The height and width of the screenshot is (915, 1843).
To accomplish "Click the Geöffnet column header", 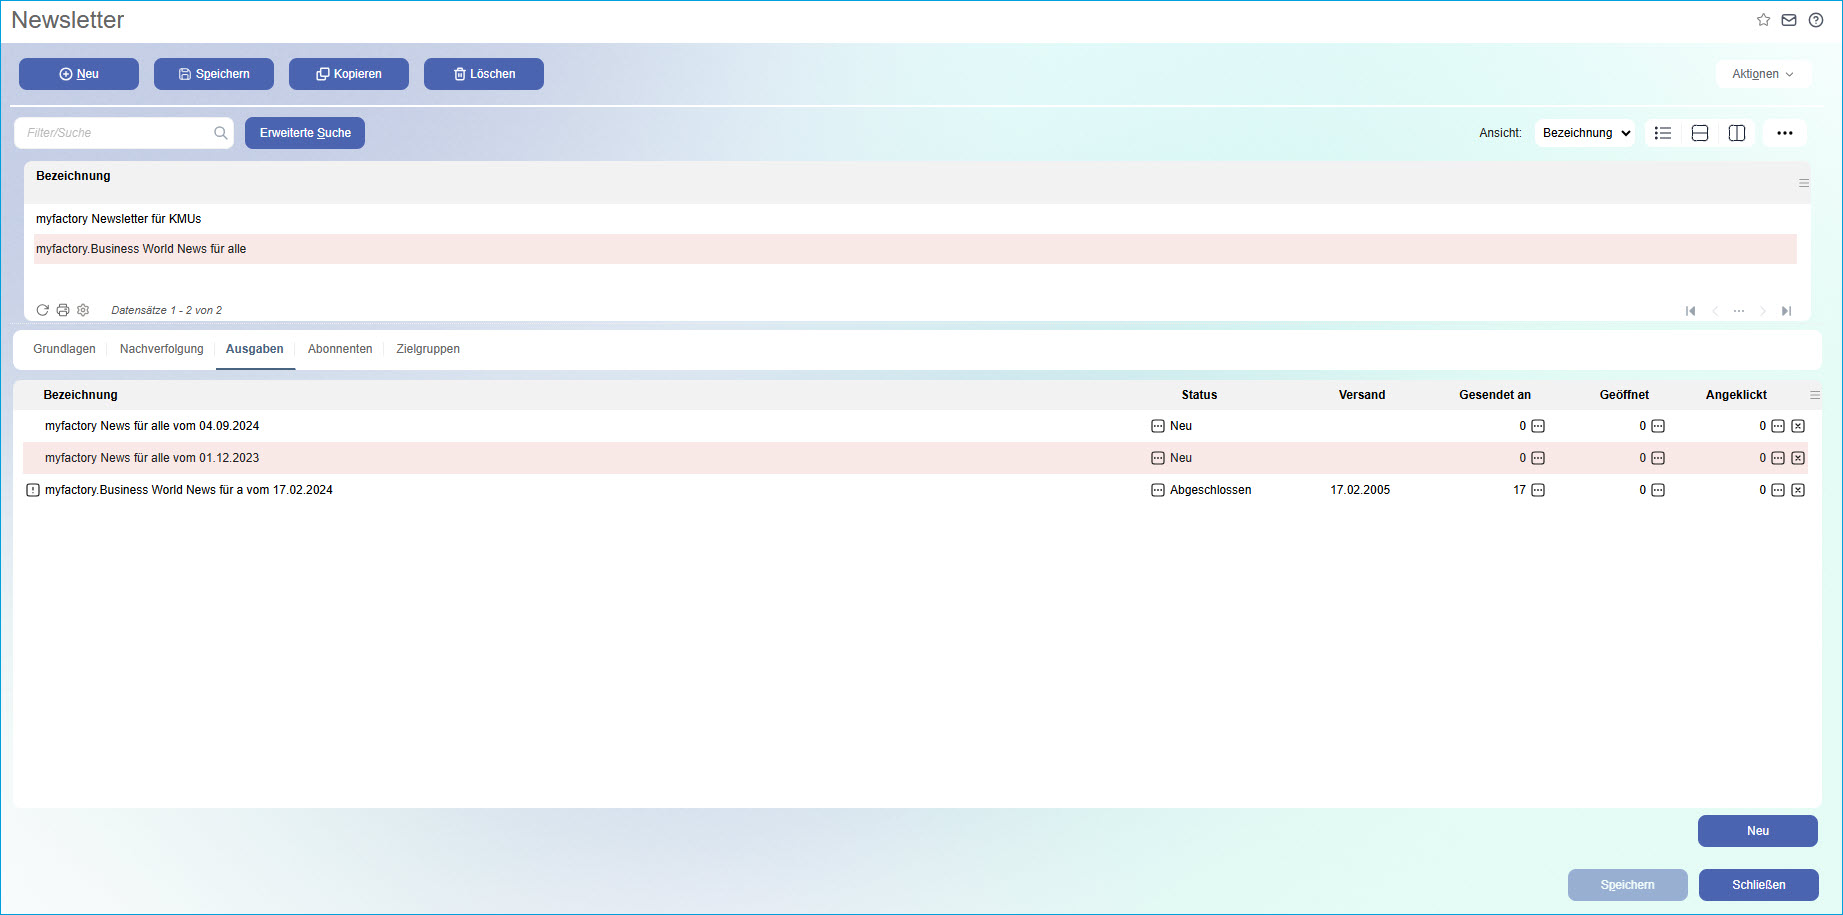I will [1624, 395].
